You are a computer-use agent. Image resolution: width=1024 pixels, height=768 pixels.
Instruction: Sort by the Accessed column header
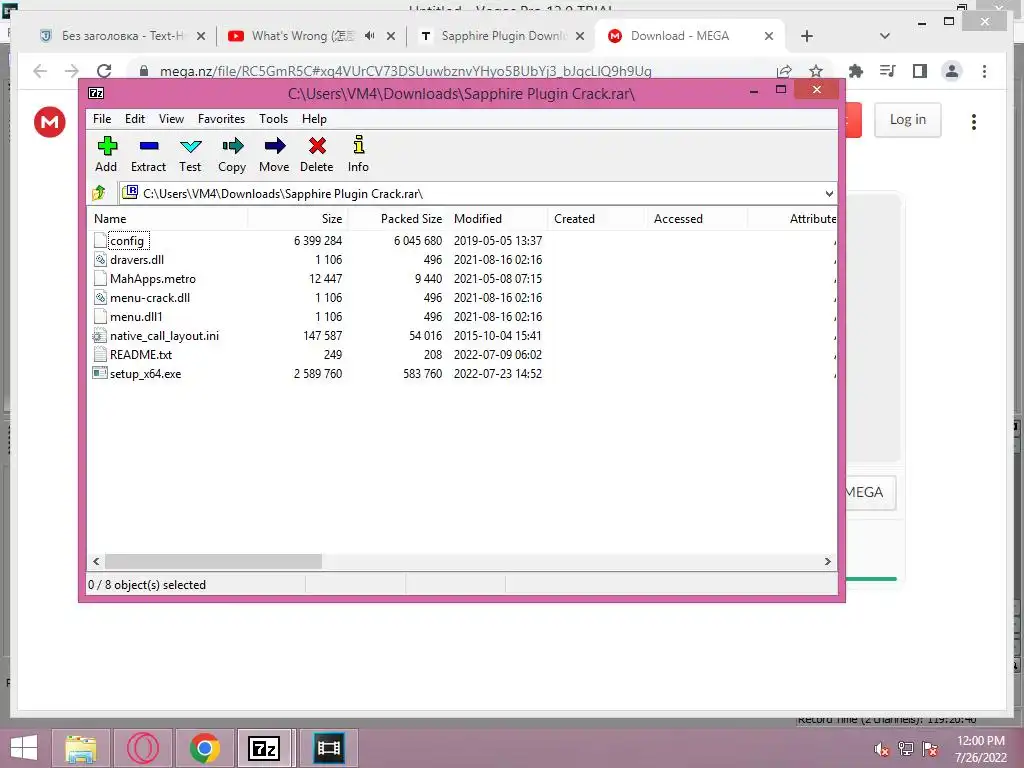point(696,219)
